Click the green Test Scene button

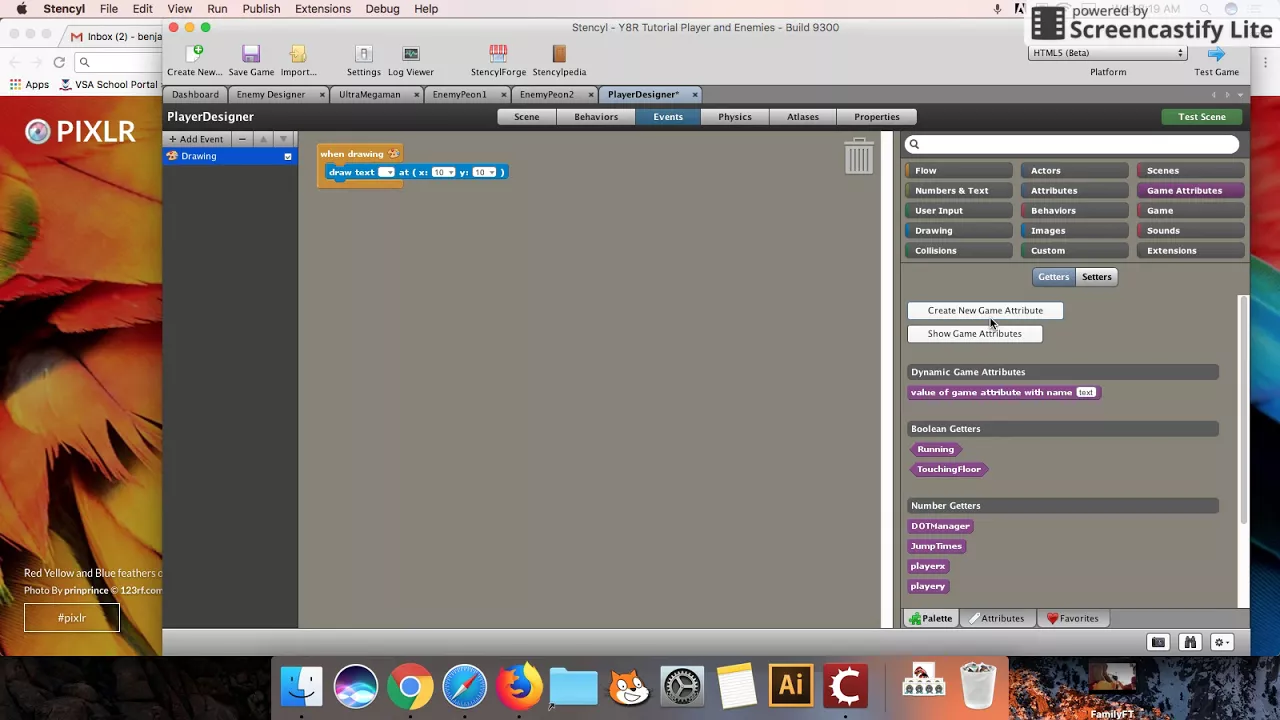1202,117
